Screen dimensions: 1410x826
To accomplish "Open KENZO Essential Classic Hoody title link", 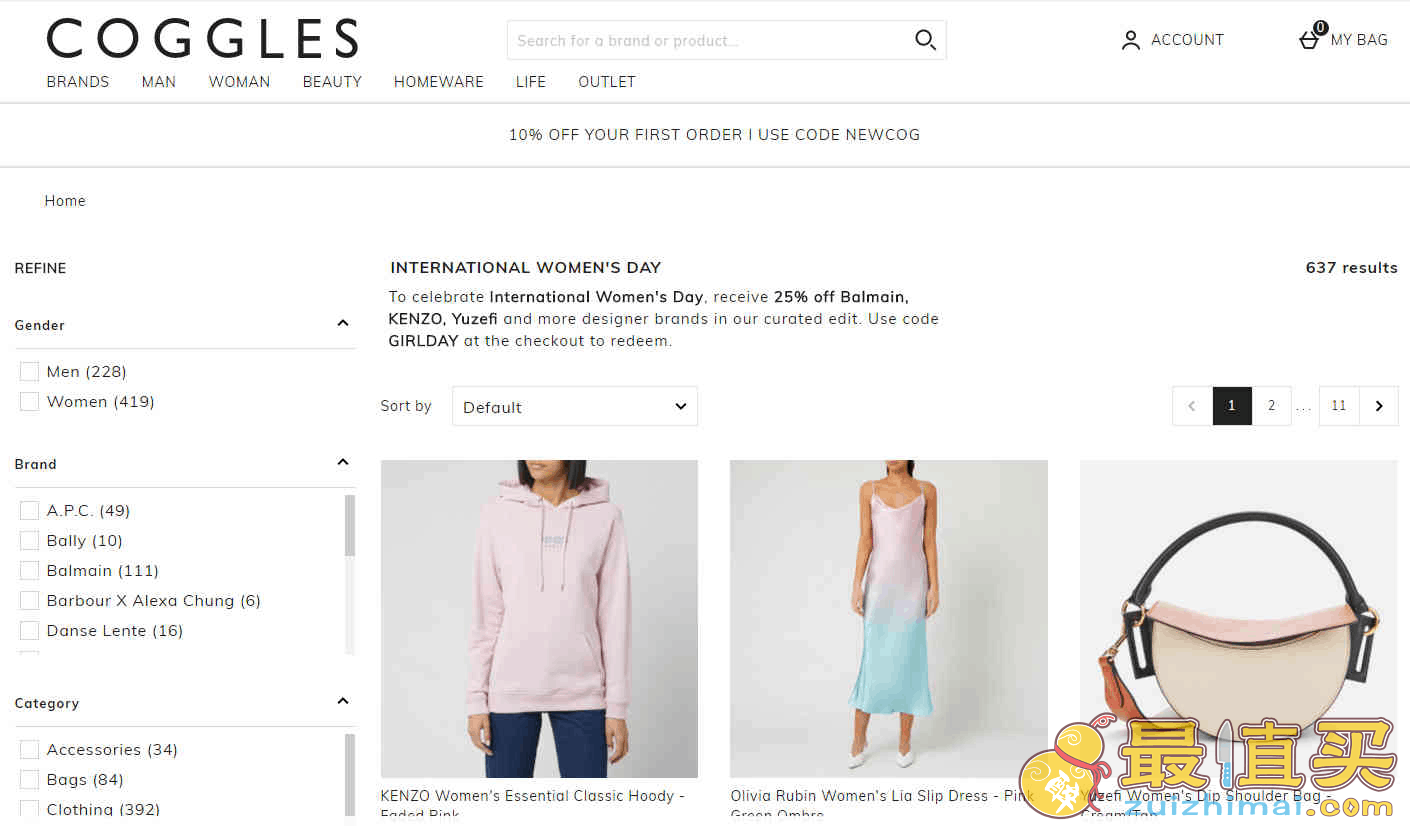I will tap(533, 804).
